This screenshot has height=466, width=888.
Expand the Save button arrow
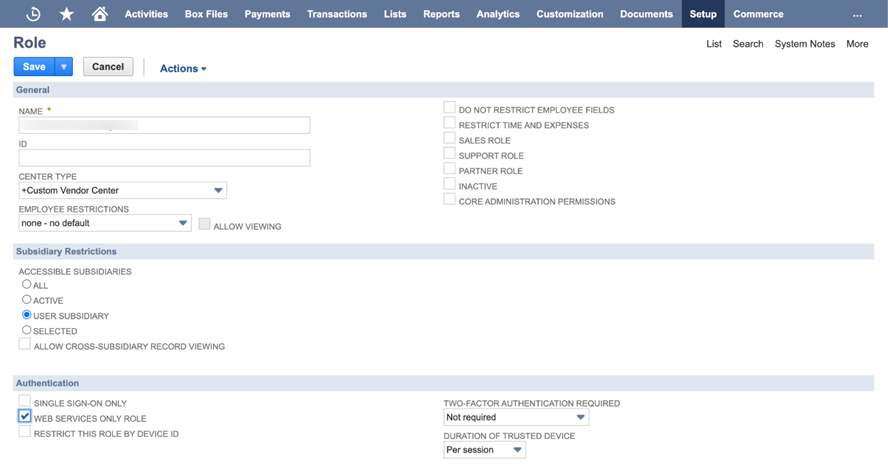click(64, 67)
